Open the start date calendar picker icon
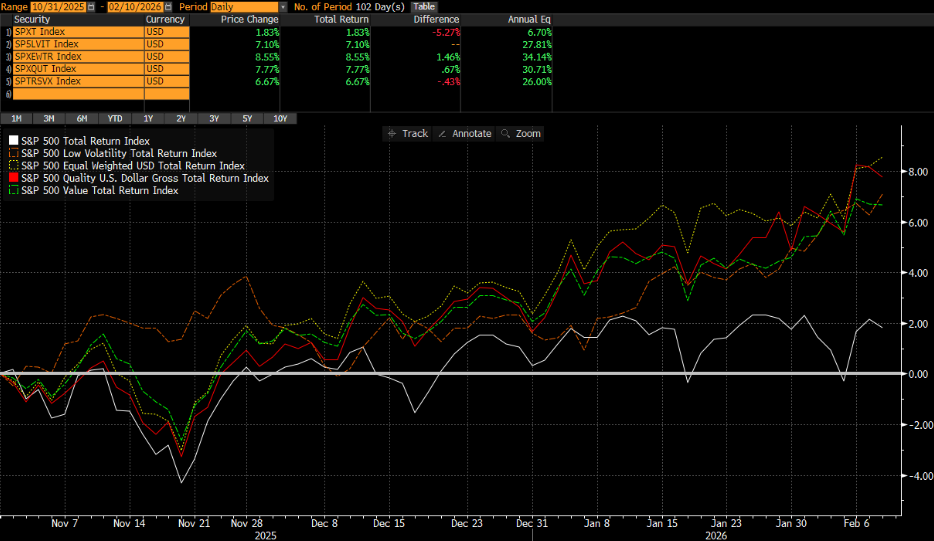 [92, 7]
